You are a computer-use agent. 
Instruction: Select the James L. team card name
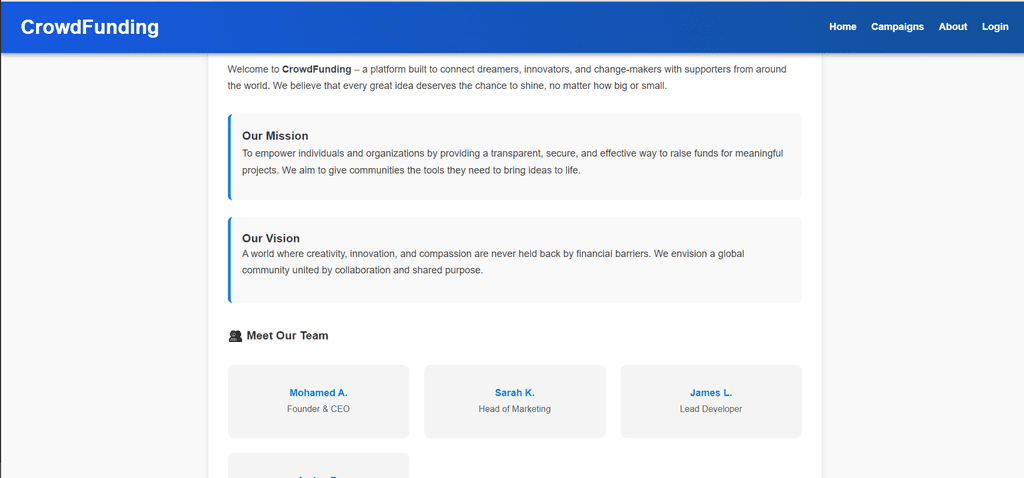(x=711, y=392)
